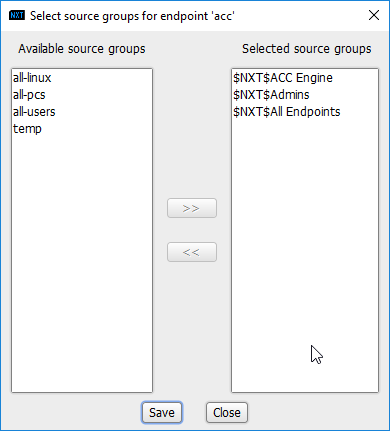Close the dialog with the X button

[374, 15]
